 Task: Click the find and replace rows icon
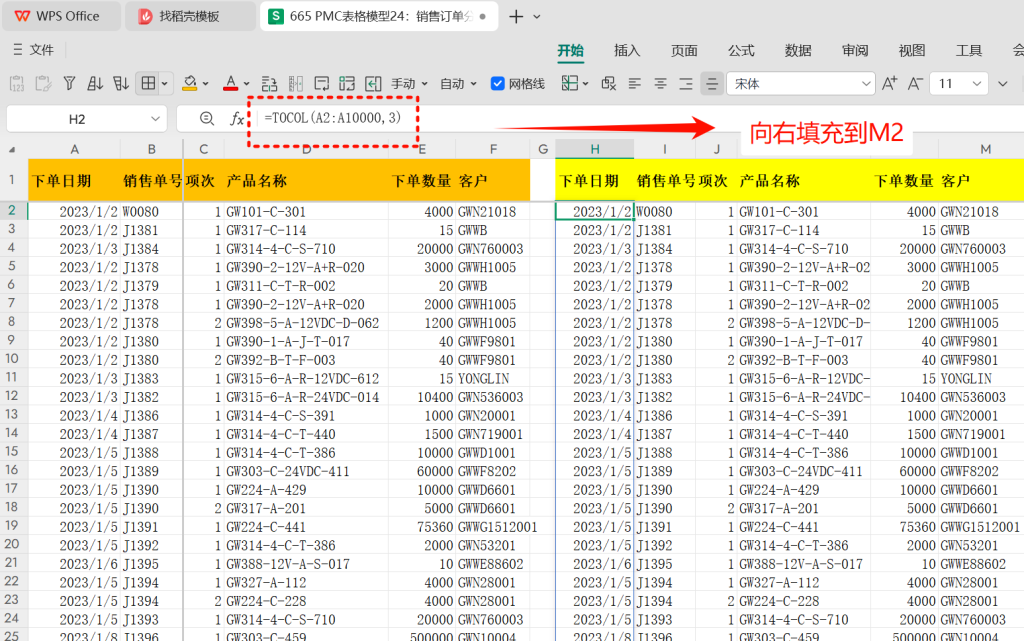269,84
